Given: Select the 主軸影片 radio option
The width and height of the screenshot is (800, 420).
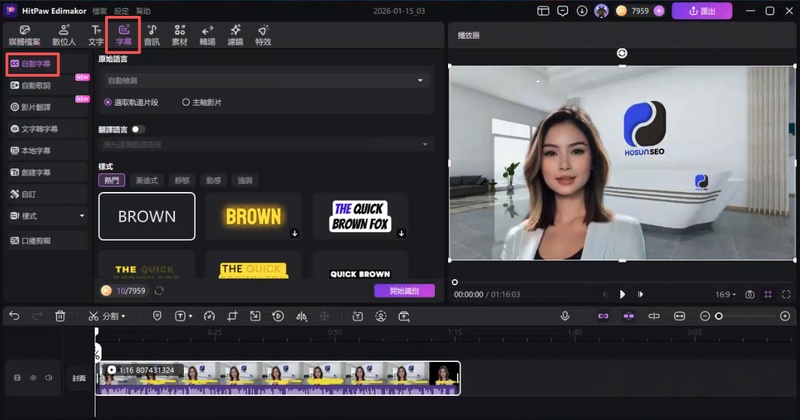Looking at the screenshot, I should pyautogui.click(x=186, y=102).
